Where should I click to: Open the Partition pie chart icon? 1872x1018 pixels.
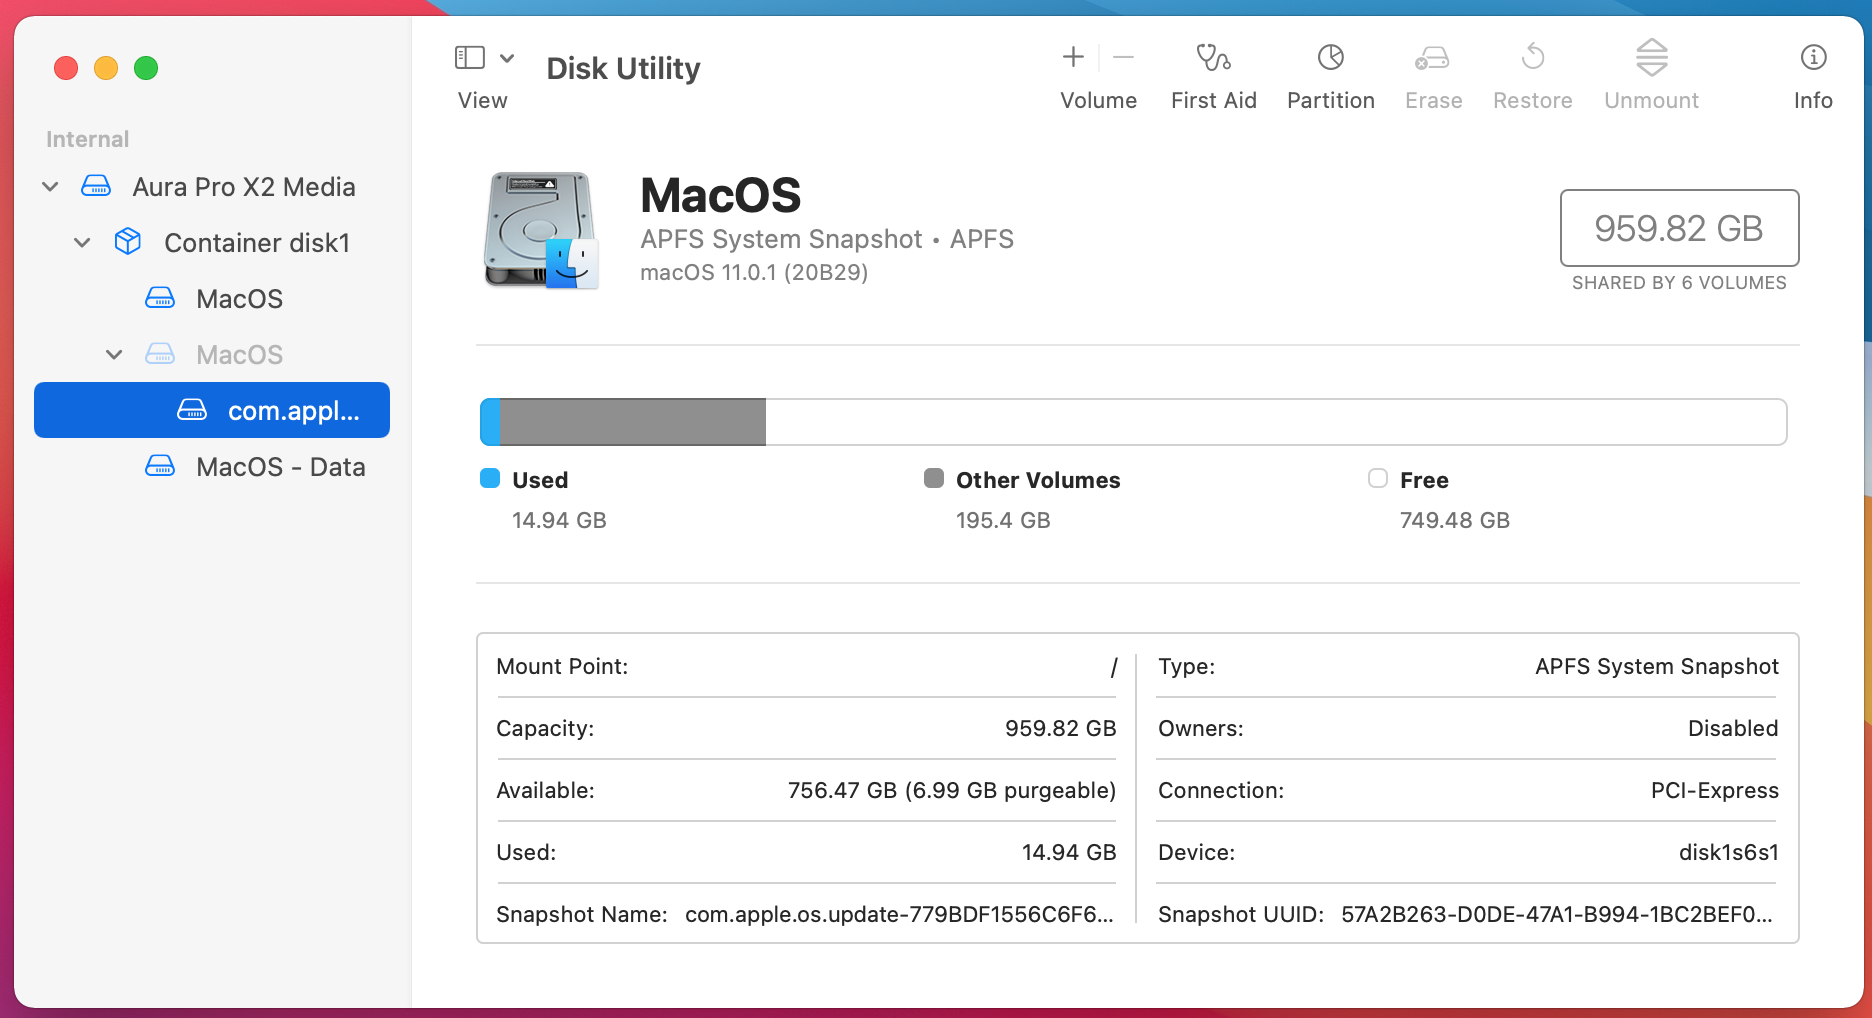click(x=1331, y=57)
